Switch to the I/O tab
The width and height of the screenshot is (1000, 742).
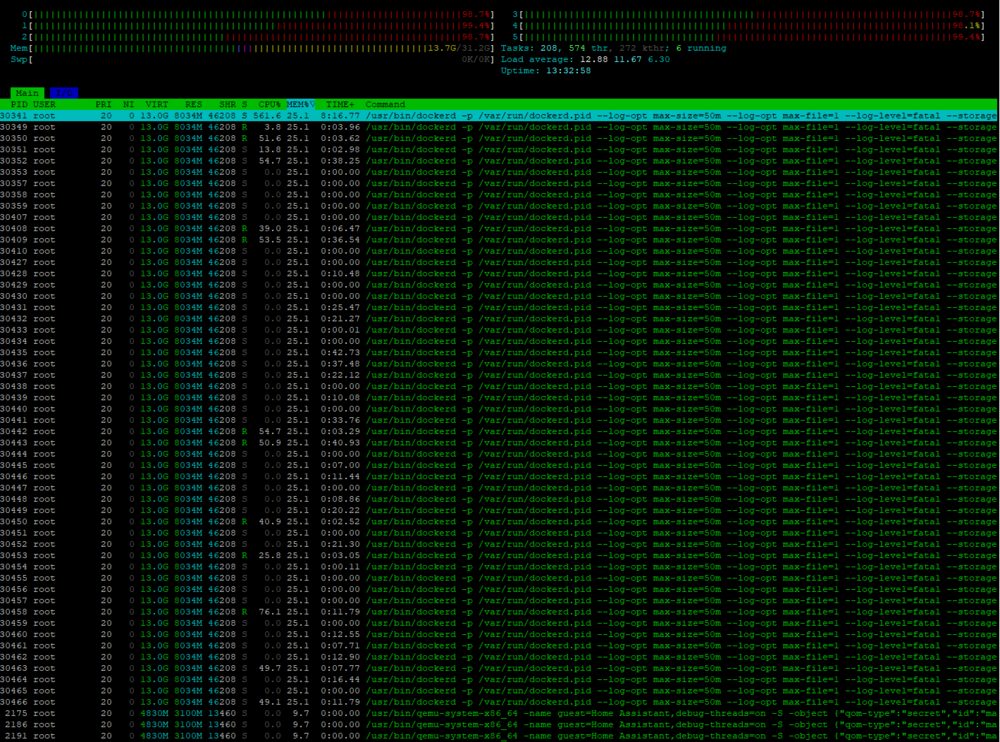pos(64,93)
